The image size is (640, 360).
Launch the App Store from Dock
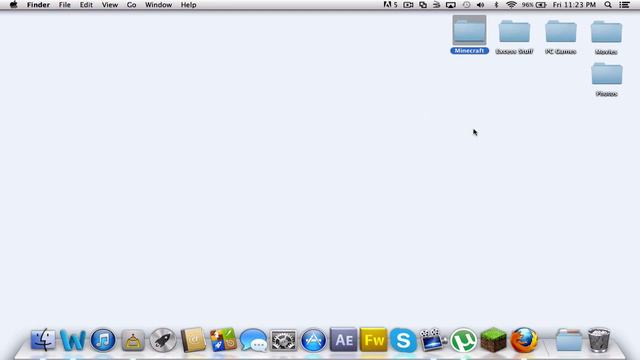(x=313, y=340)
